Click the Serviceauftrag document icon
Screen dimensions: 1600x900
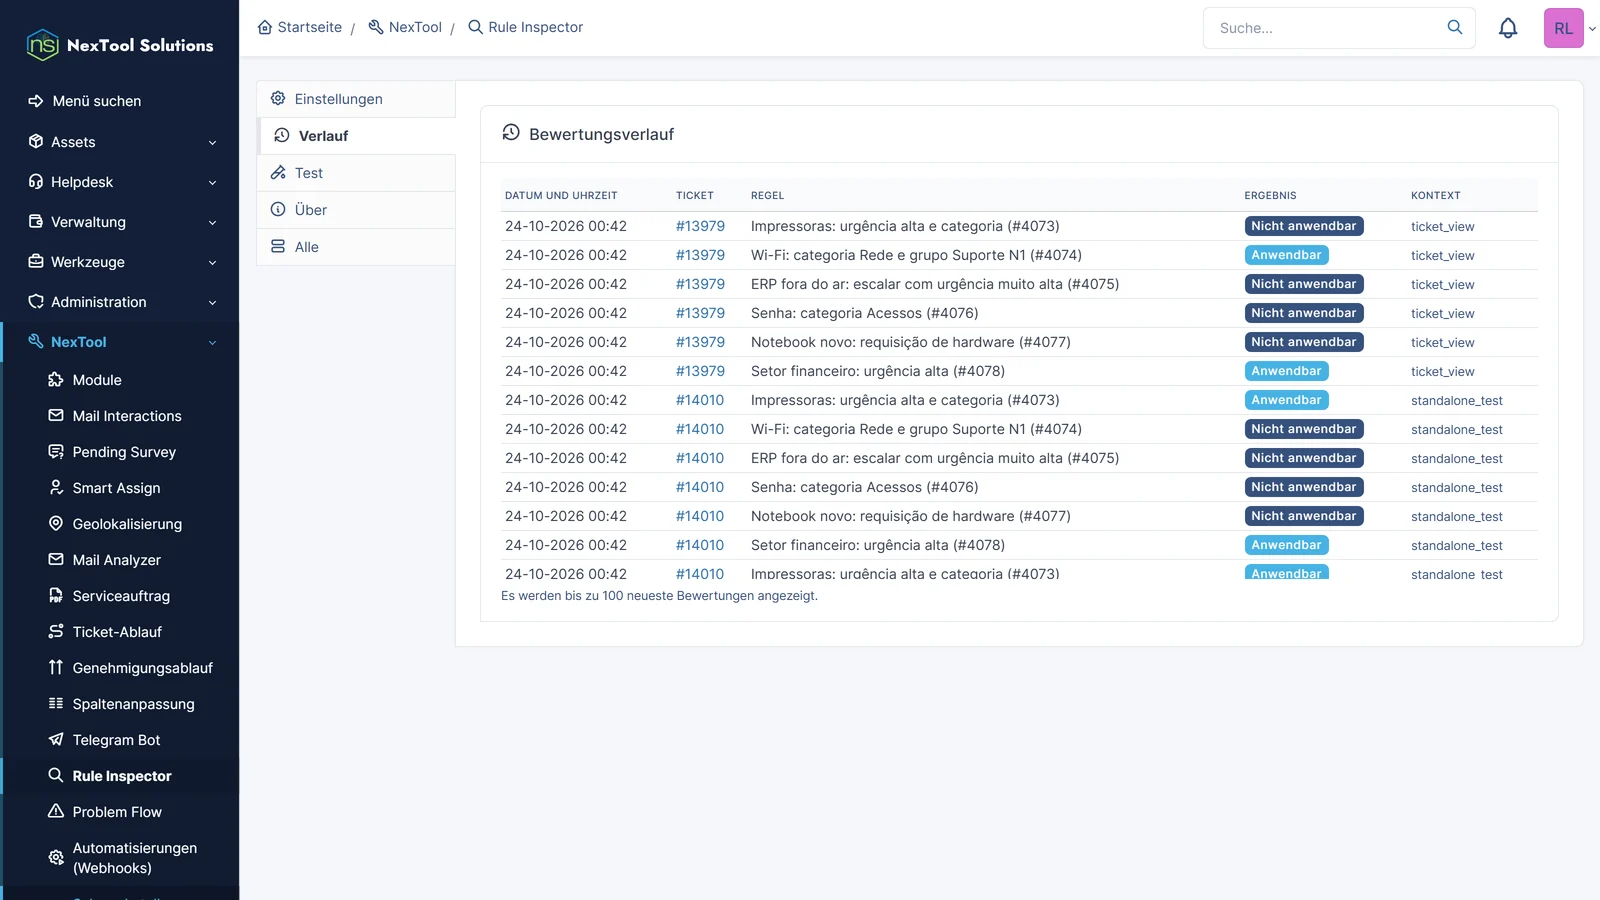[x=56, y=596]
